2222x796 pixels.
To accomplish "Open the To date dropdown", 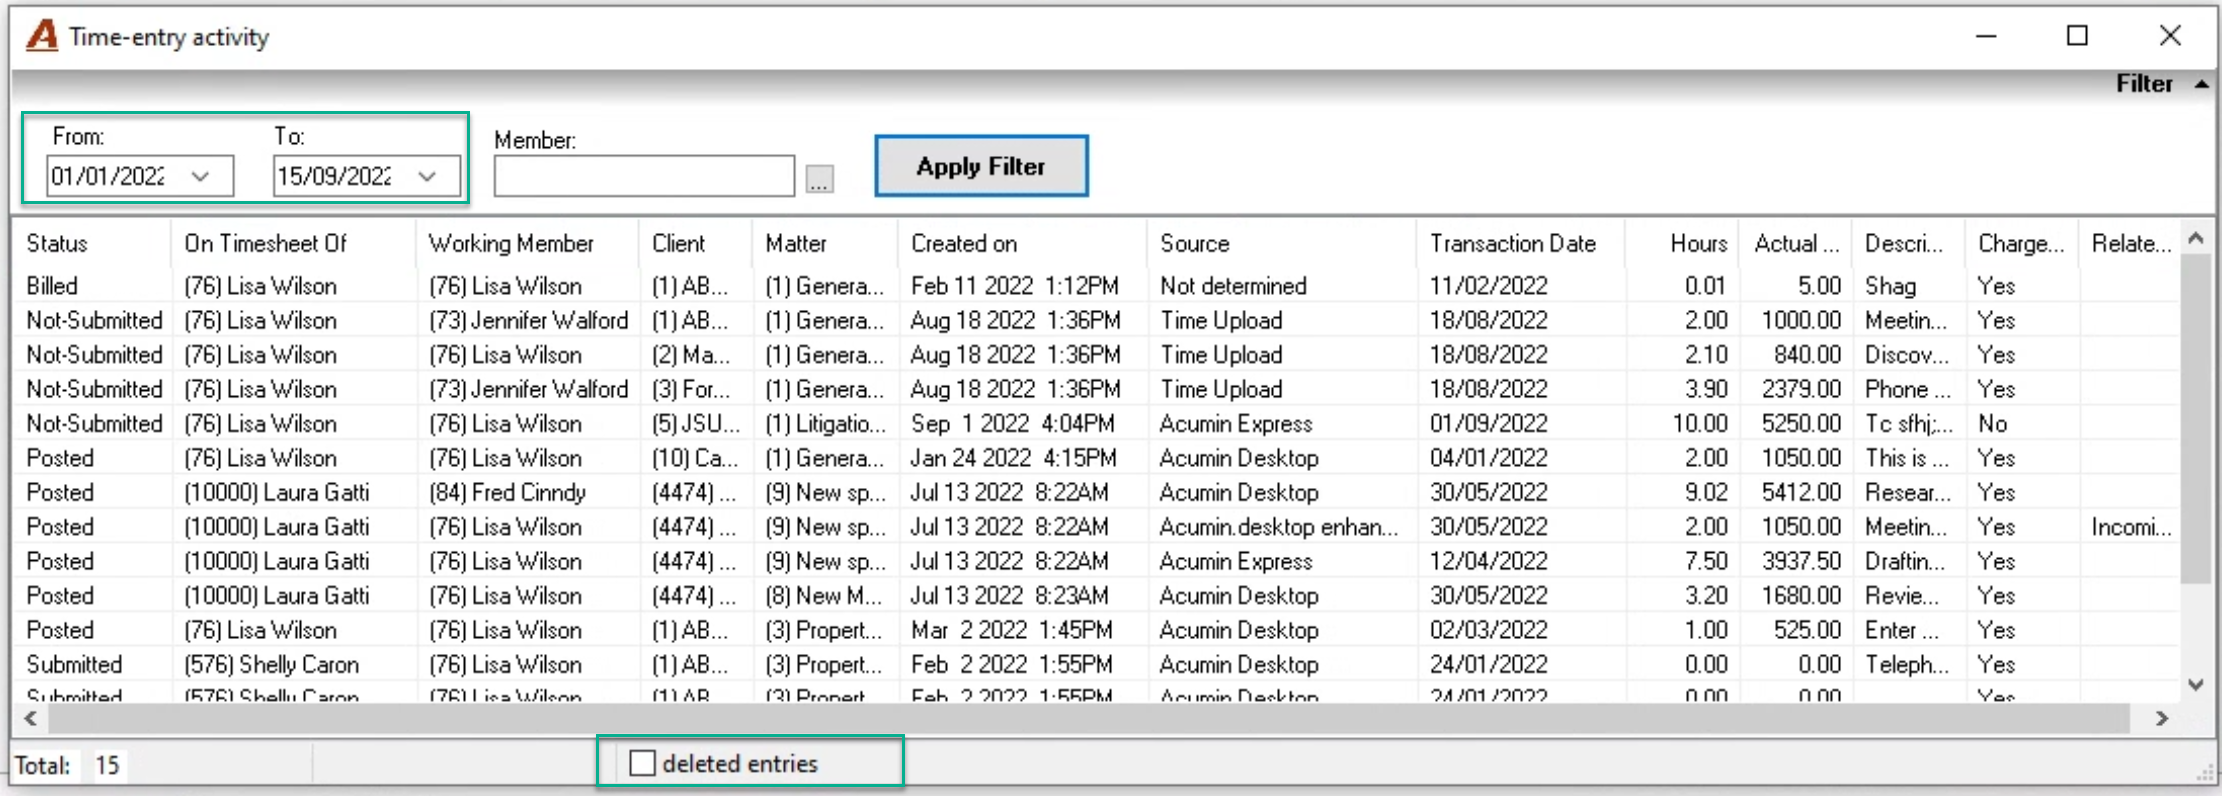I will (428, 176).
